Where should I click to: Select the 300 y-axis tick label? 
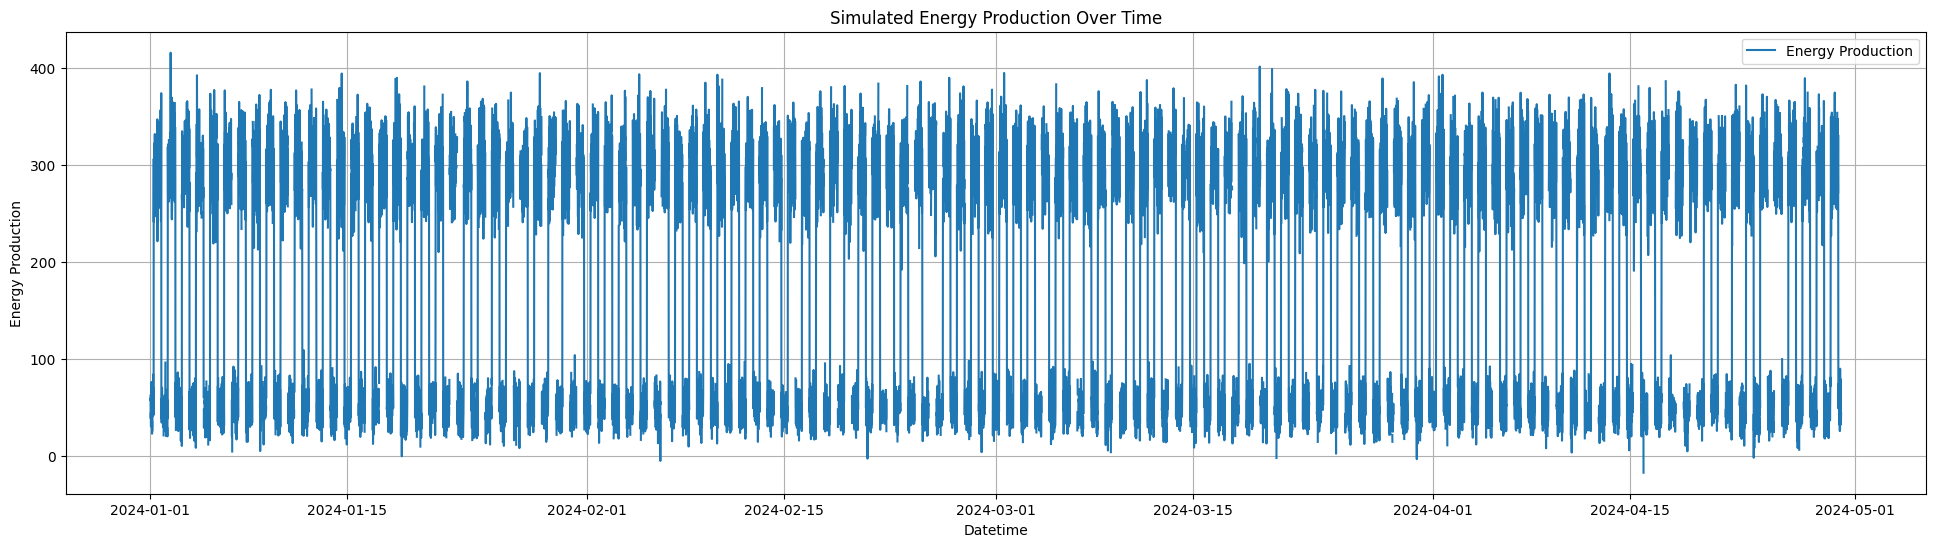[44, 166]
